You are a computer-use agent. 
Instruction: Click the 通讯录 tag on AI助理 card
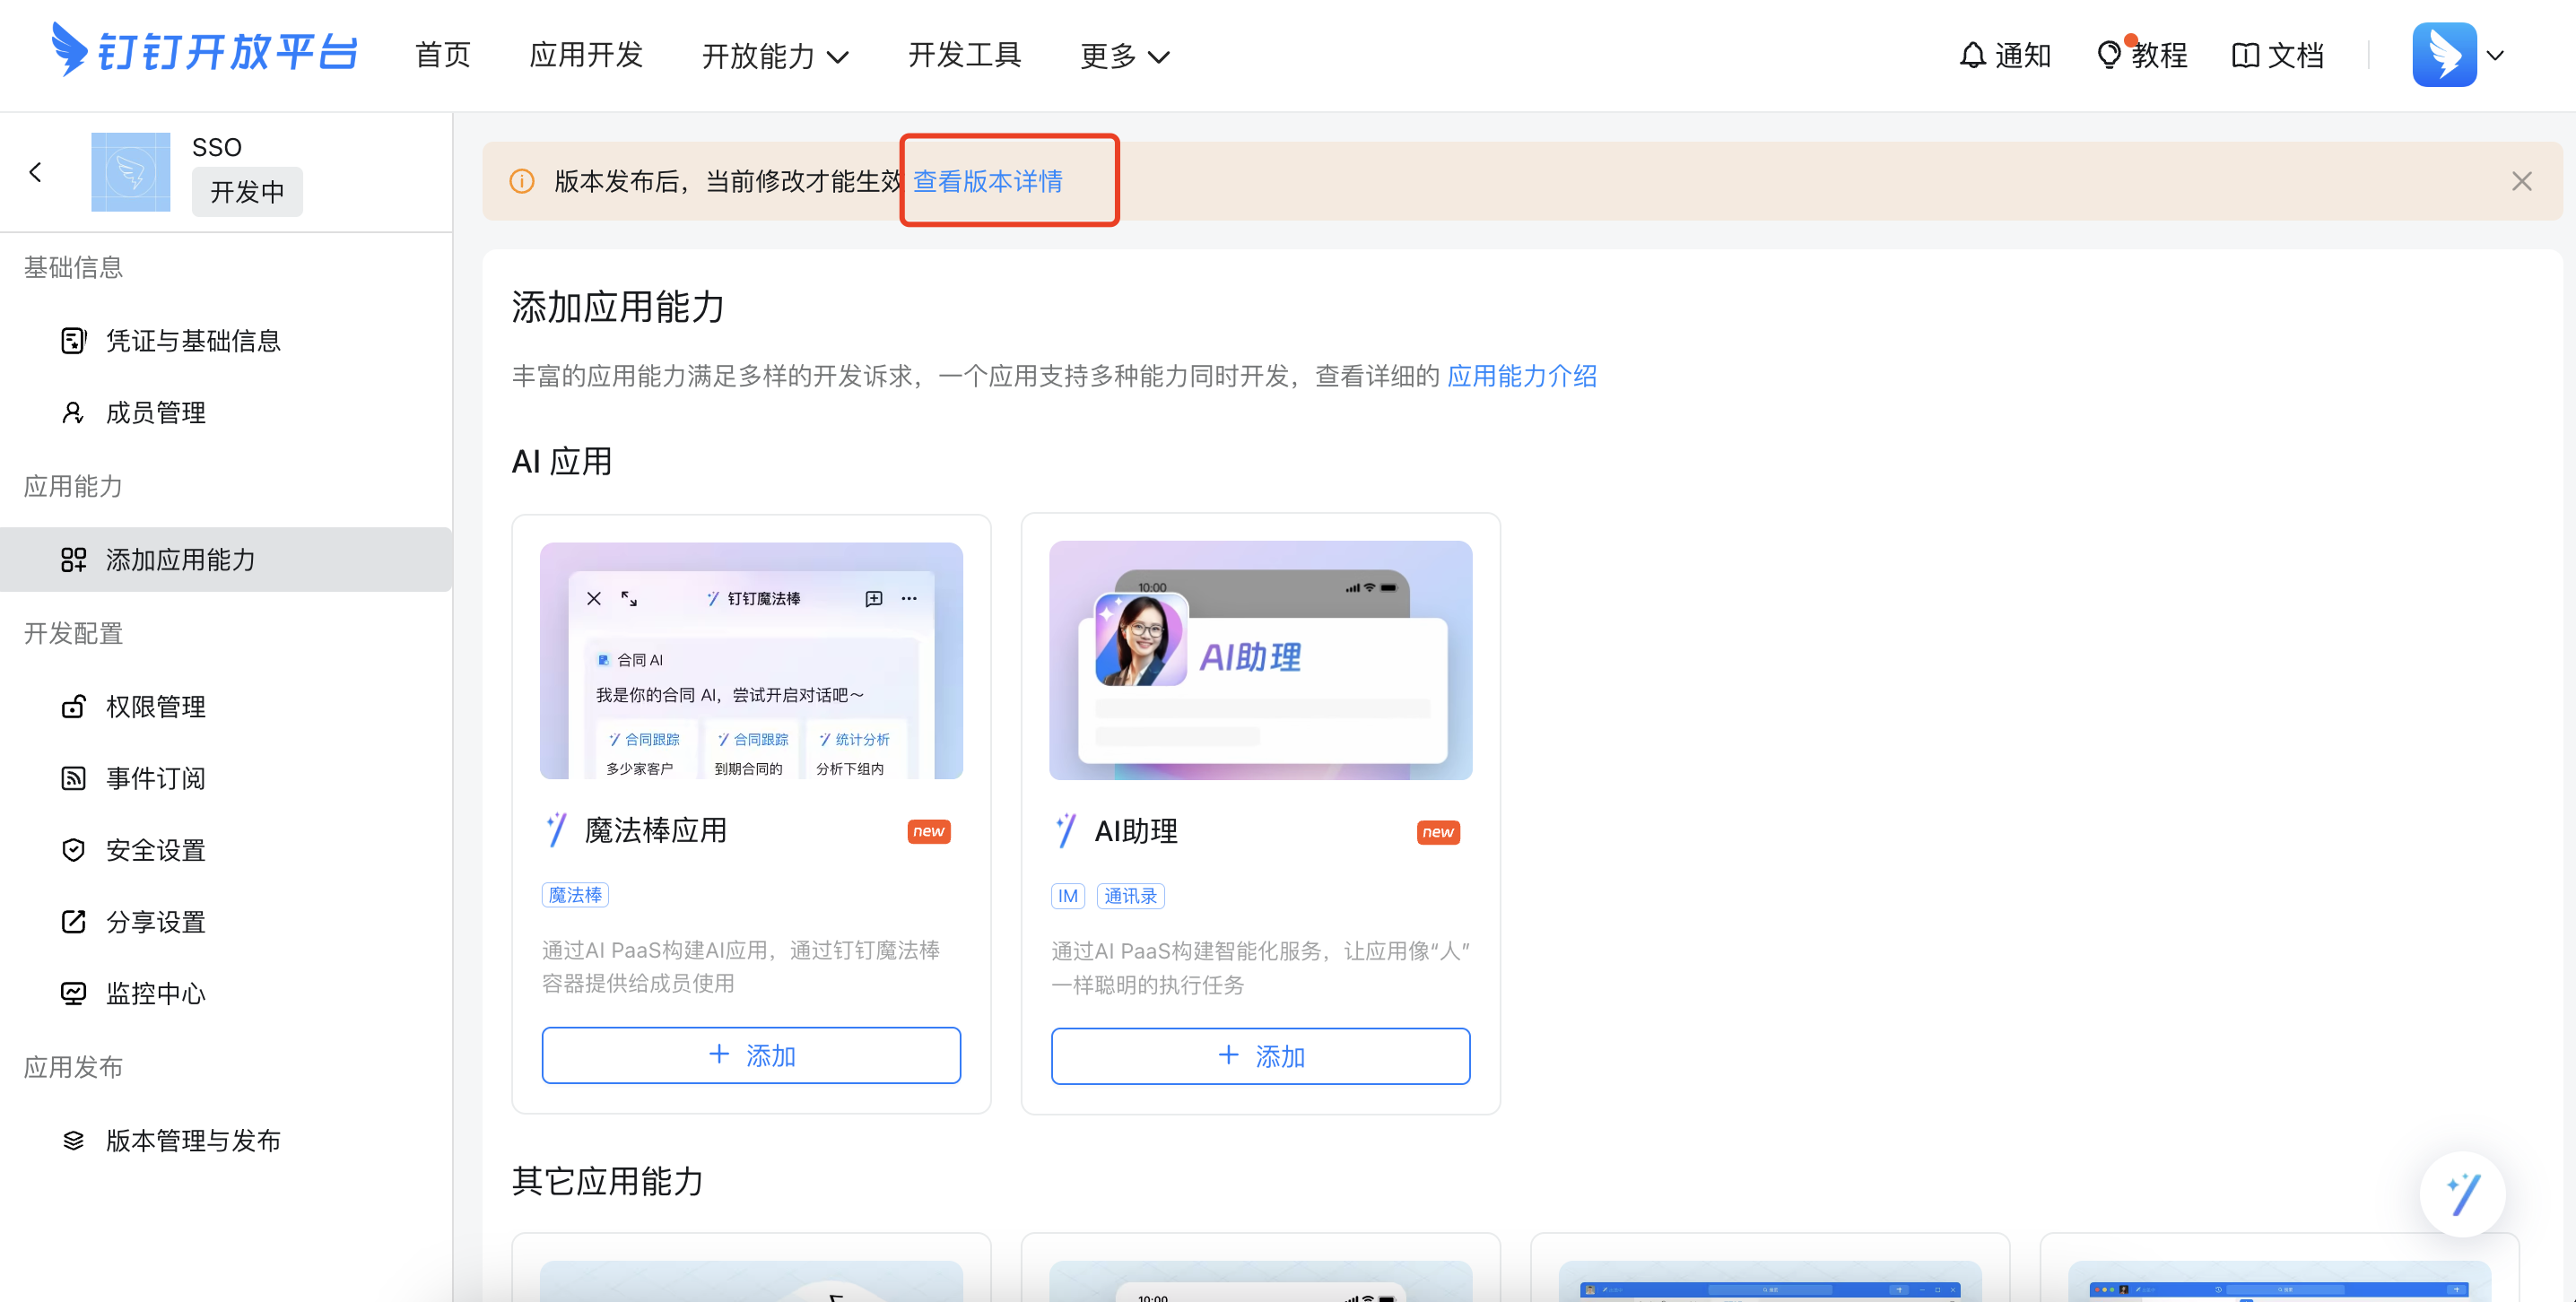[x=1130, y=897]
